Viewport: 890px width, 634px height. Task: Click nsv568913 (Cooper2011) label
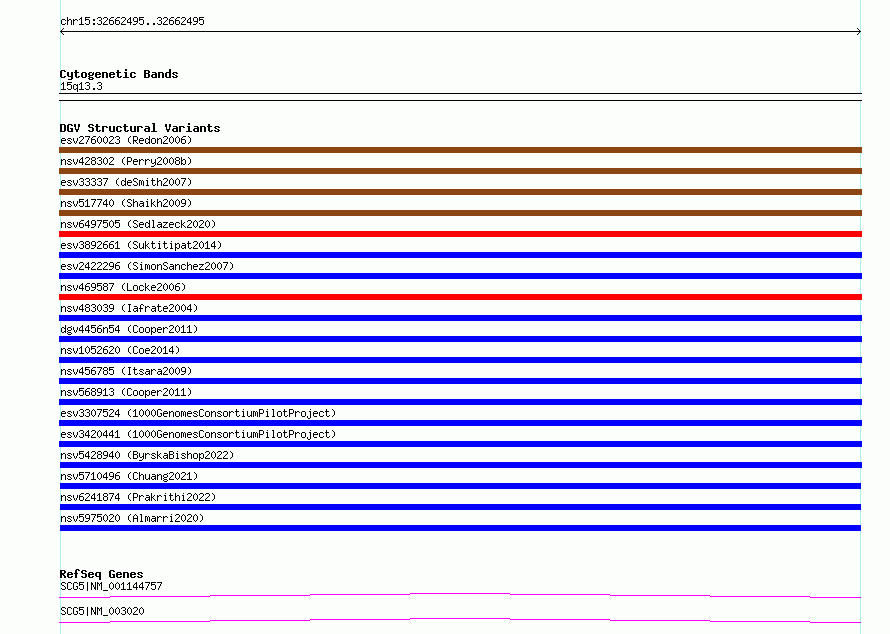126,392
